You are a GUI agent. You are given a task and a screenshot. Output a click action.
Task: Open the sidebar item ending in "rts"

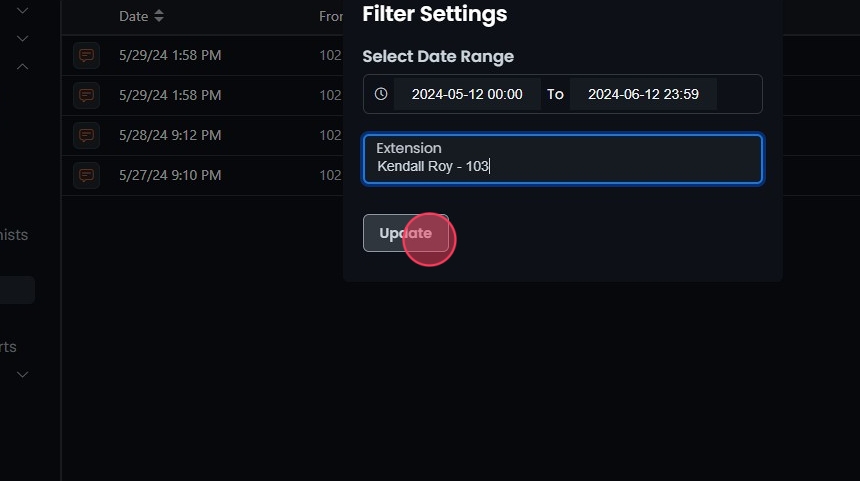(9, 347)
